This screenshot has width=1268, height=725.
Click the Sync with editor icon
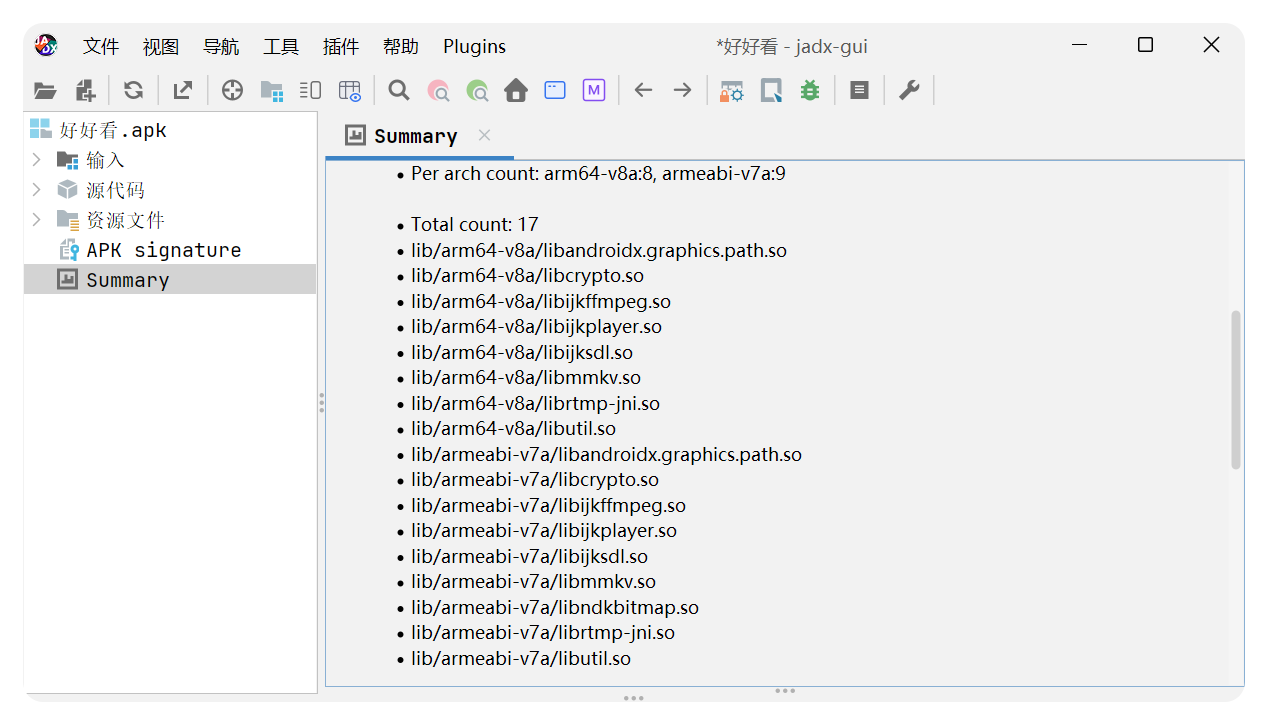[232, 91]
